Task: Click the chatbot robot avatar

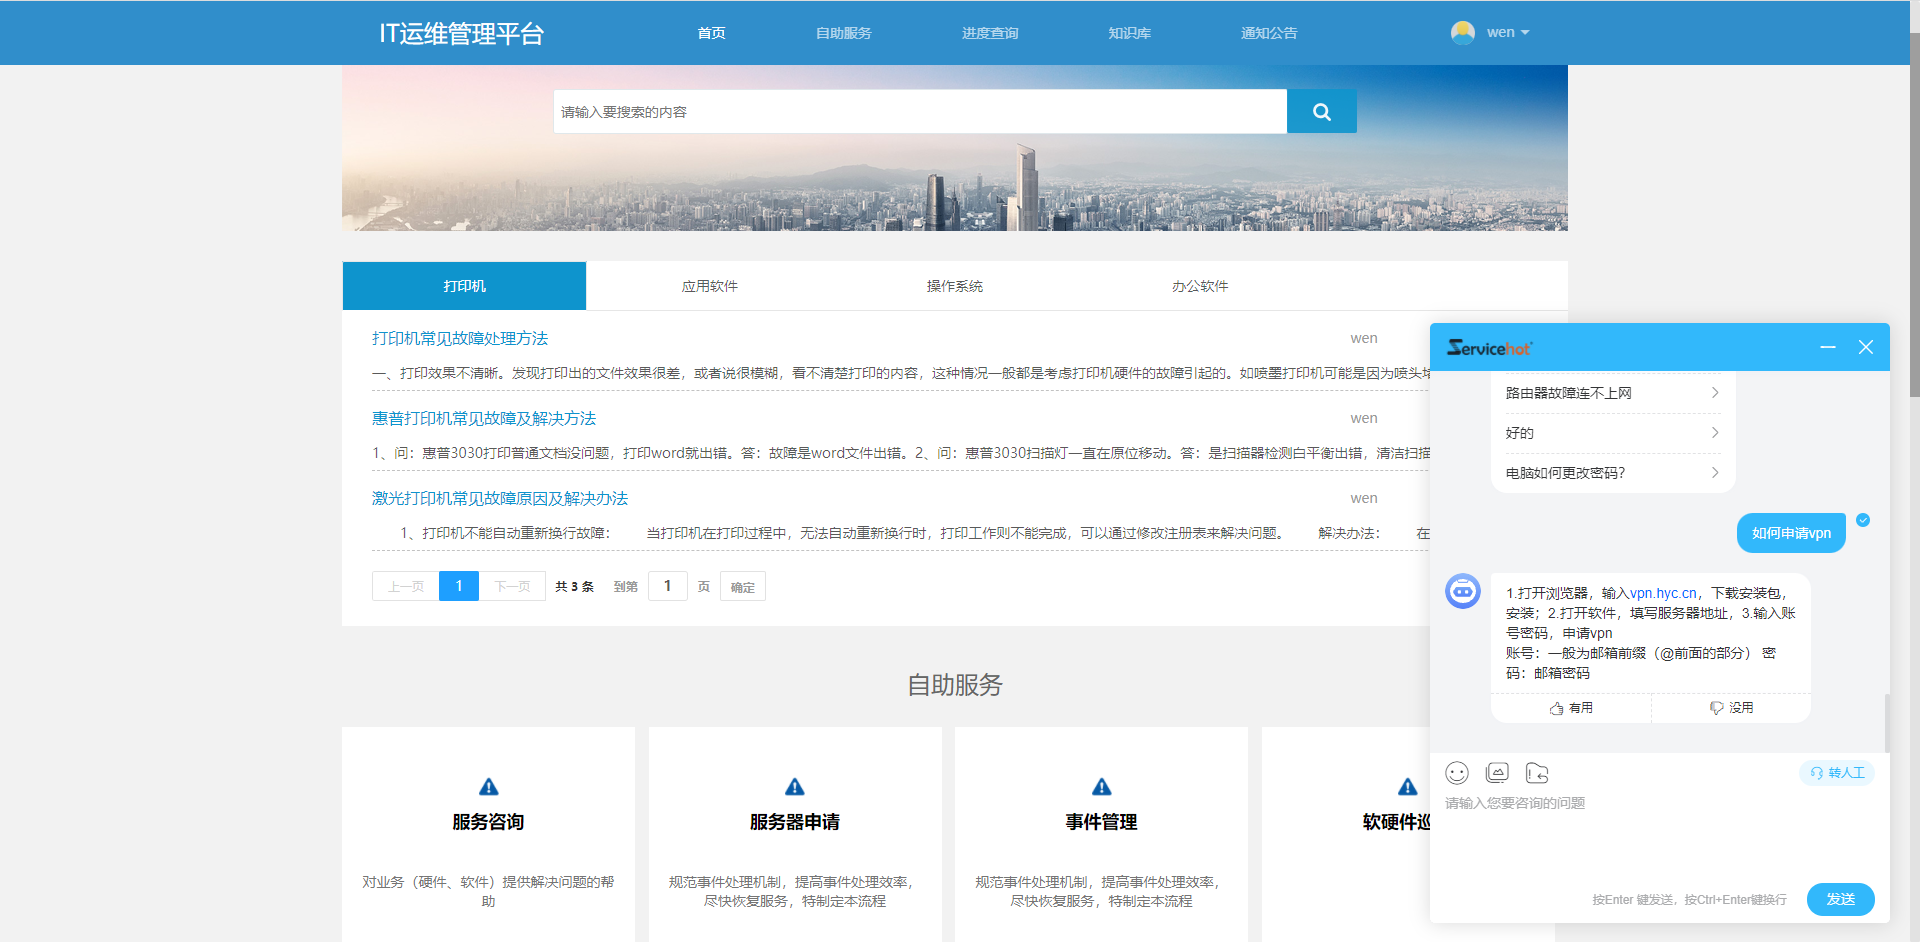Action: (1463, 591)
